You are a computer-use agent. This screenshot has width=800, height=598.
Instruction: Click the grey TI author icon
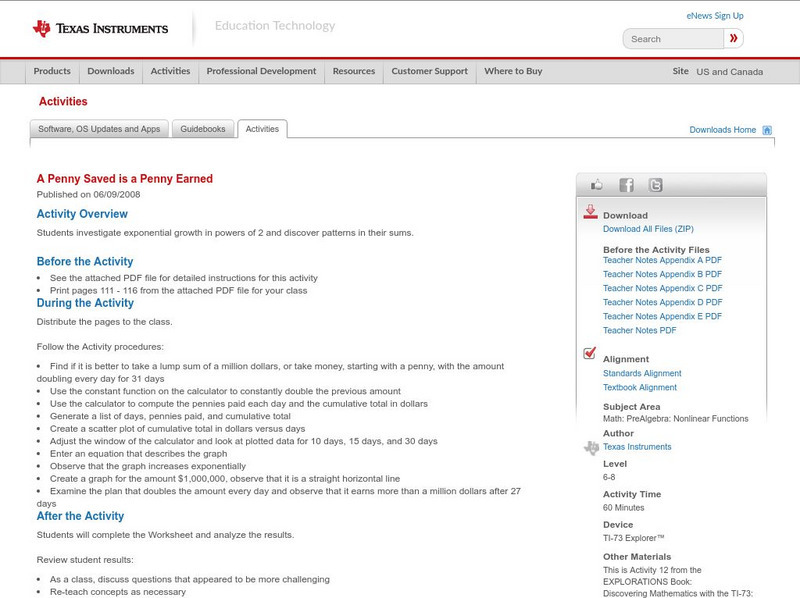[x=591, y=447]
